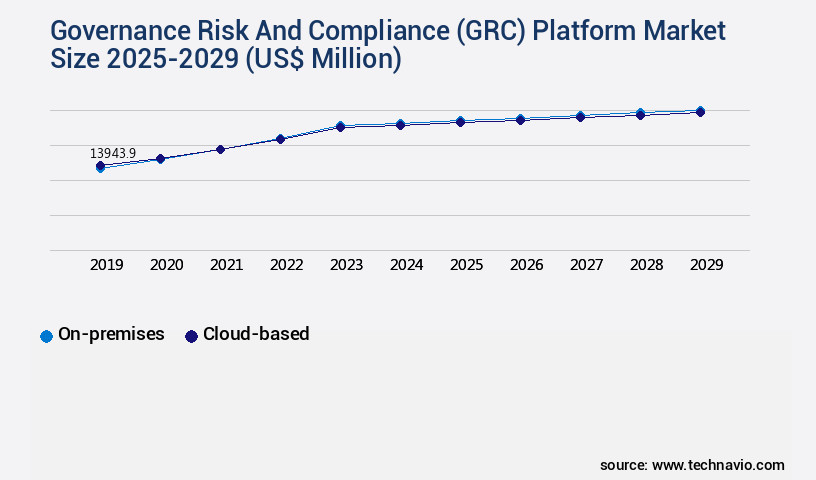Viewport: 816px width, 480px height.
Task: Click the chart title text
Action: coord(388,45)
